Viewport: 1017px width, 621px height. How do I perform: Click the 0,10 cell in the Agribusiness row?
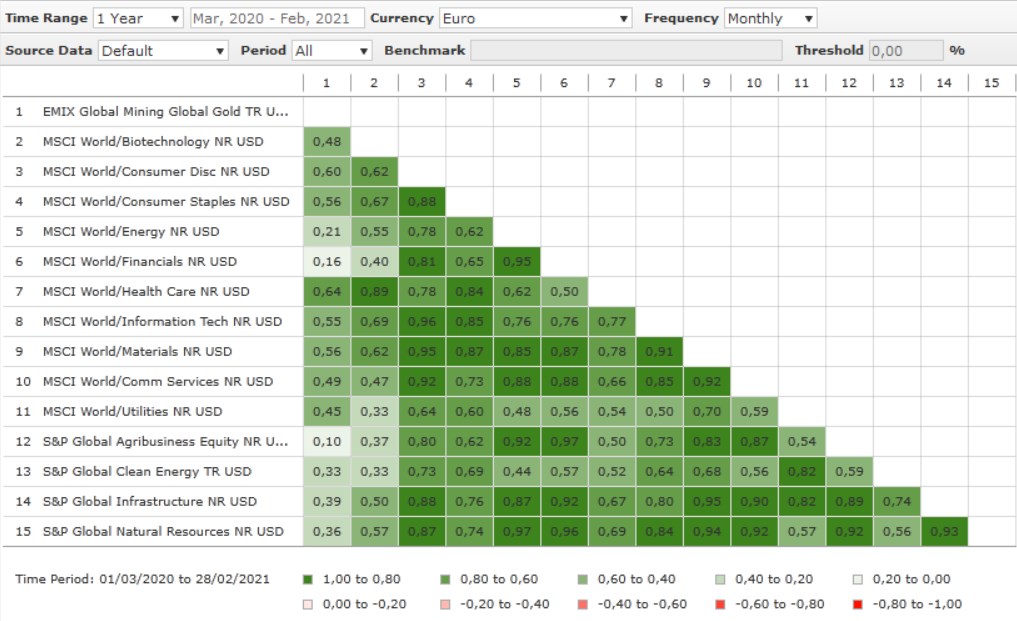(327, 442)
